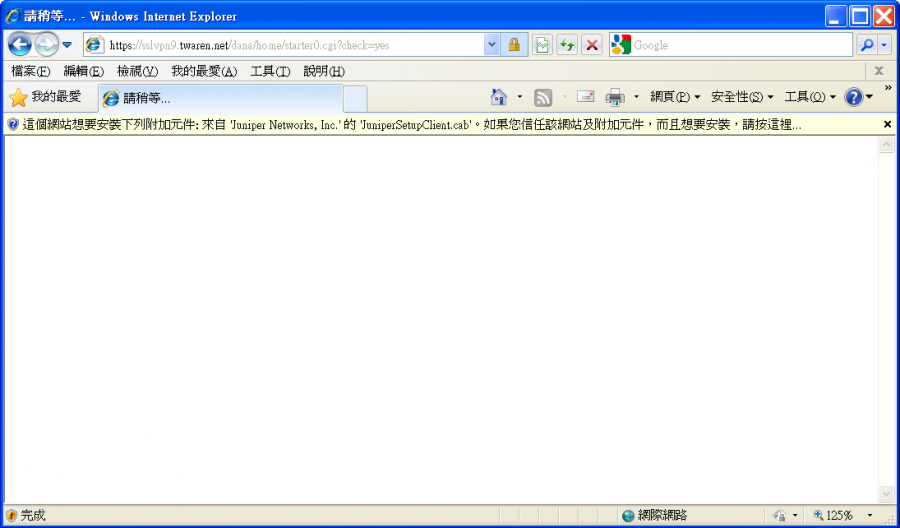900x528 pixels.
Task: Click the search magnifier button
Action: (866, 45)
